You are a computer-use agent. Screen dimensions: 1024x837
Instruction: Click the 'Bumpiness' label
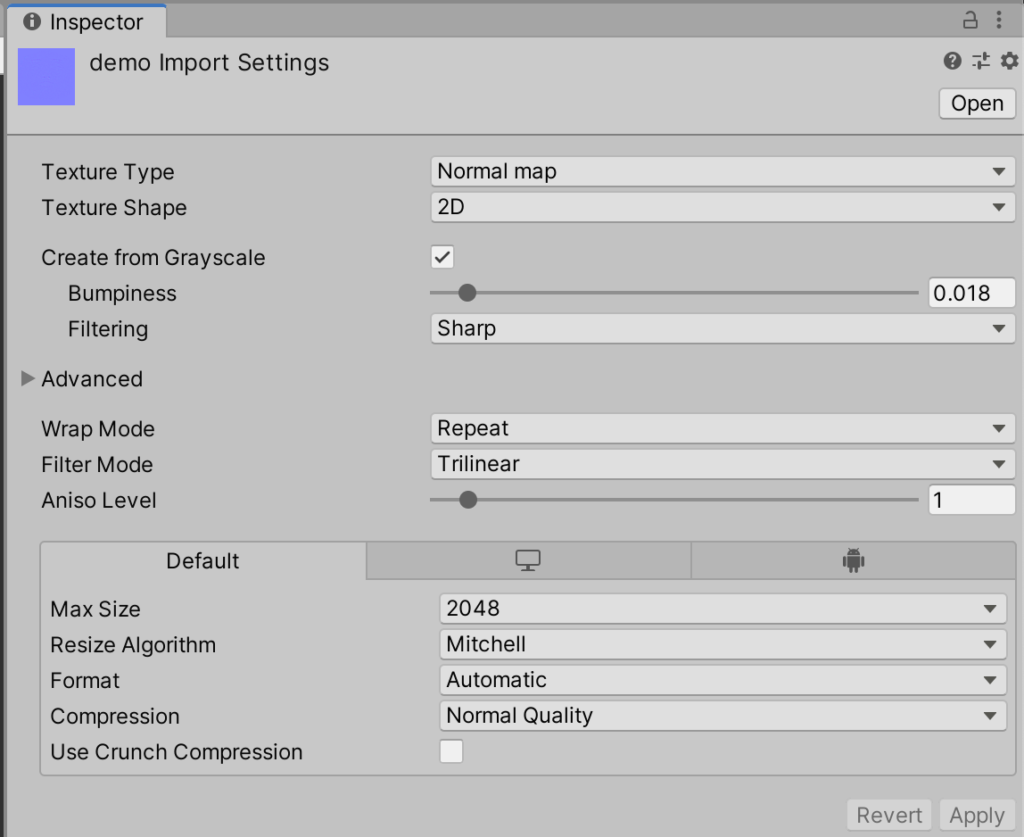click(122, 293)
